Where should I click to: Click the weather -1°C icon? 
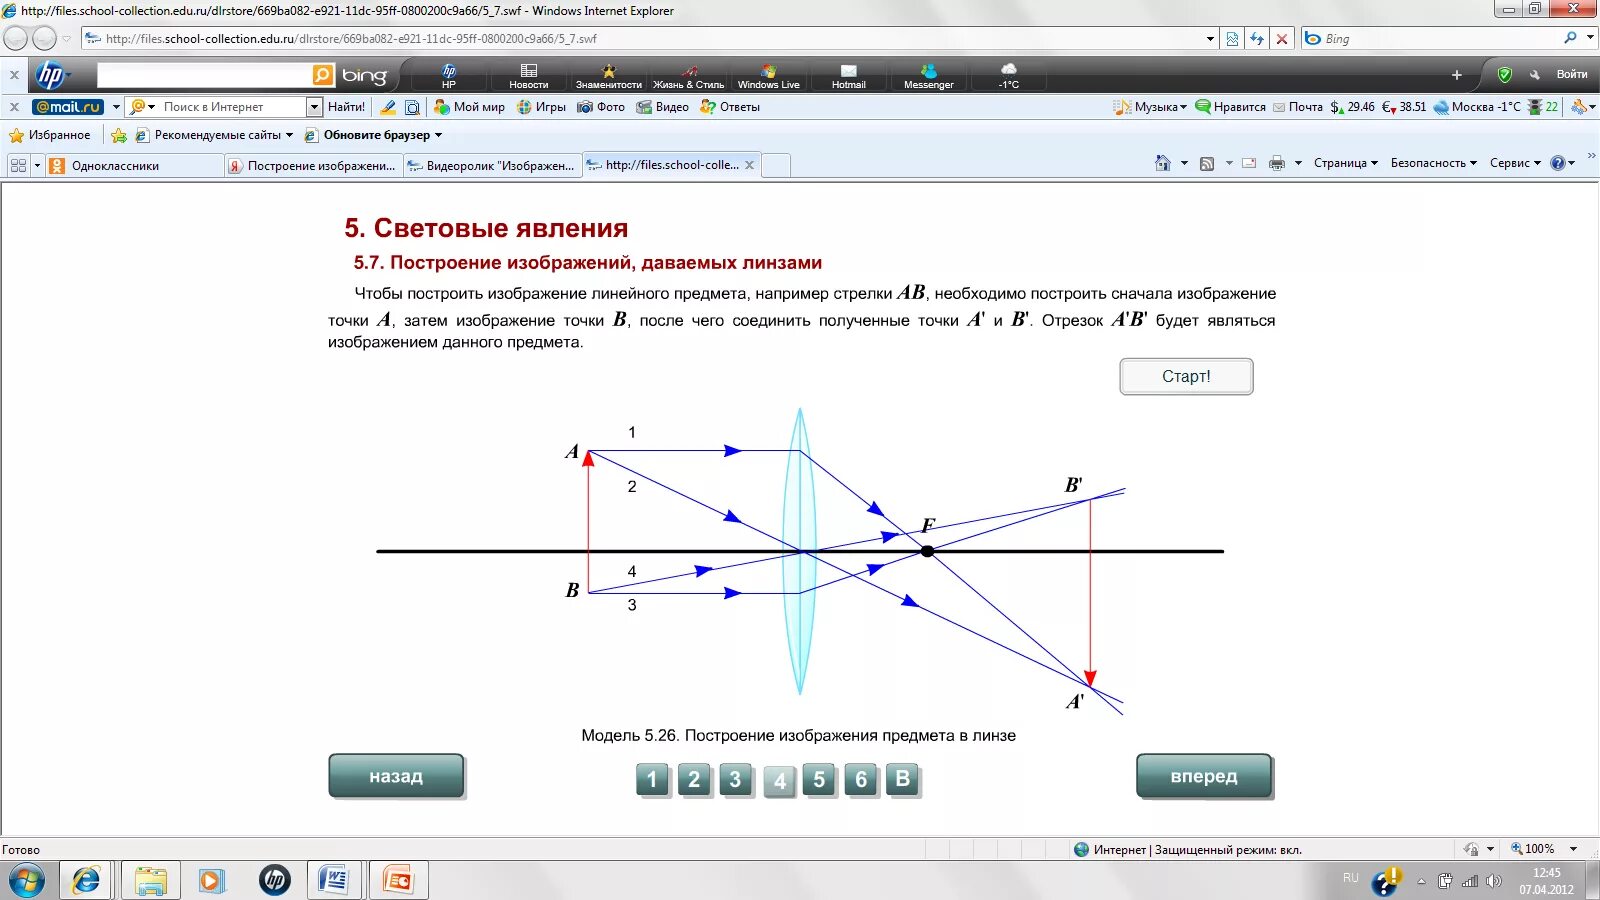click(1008, 76)
